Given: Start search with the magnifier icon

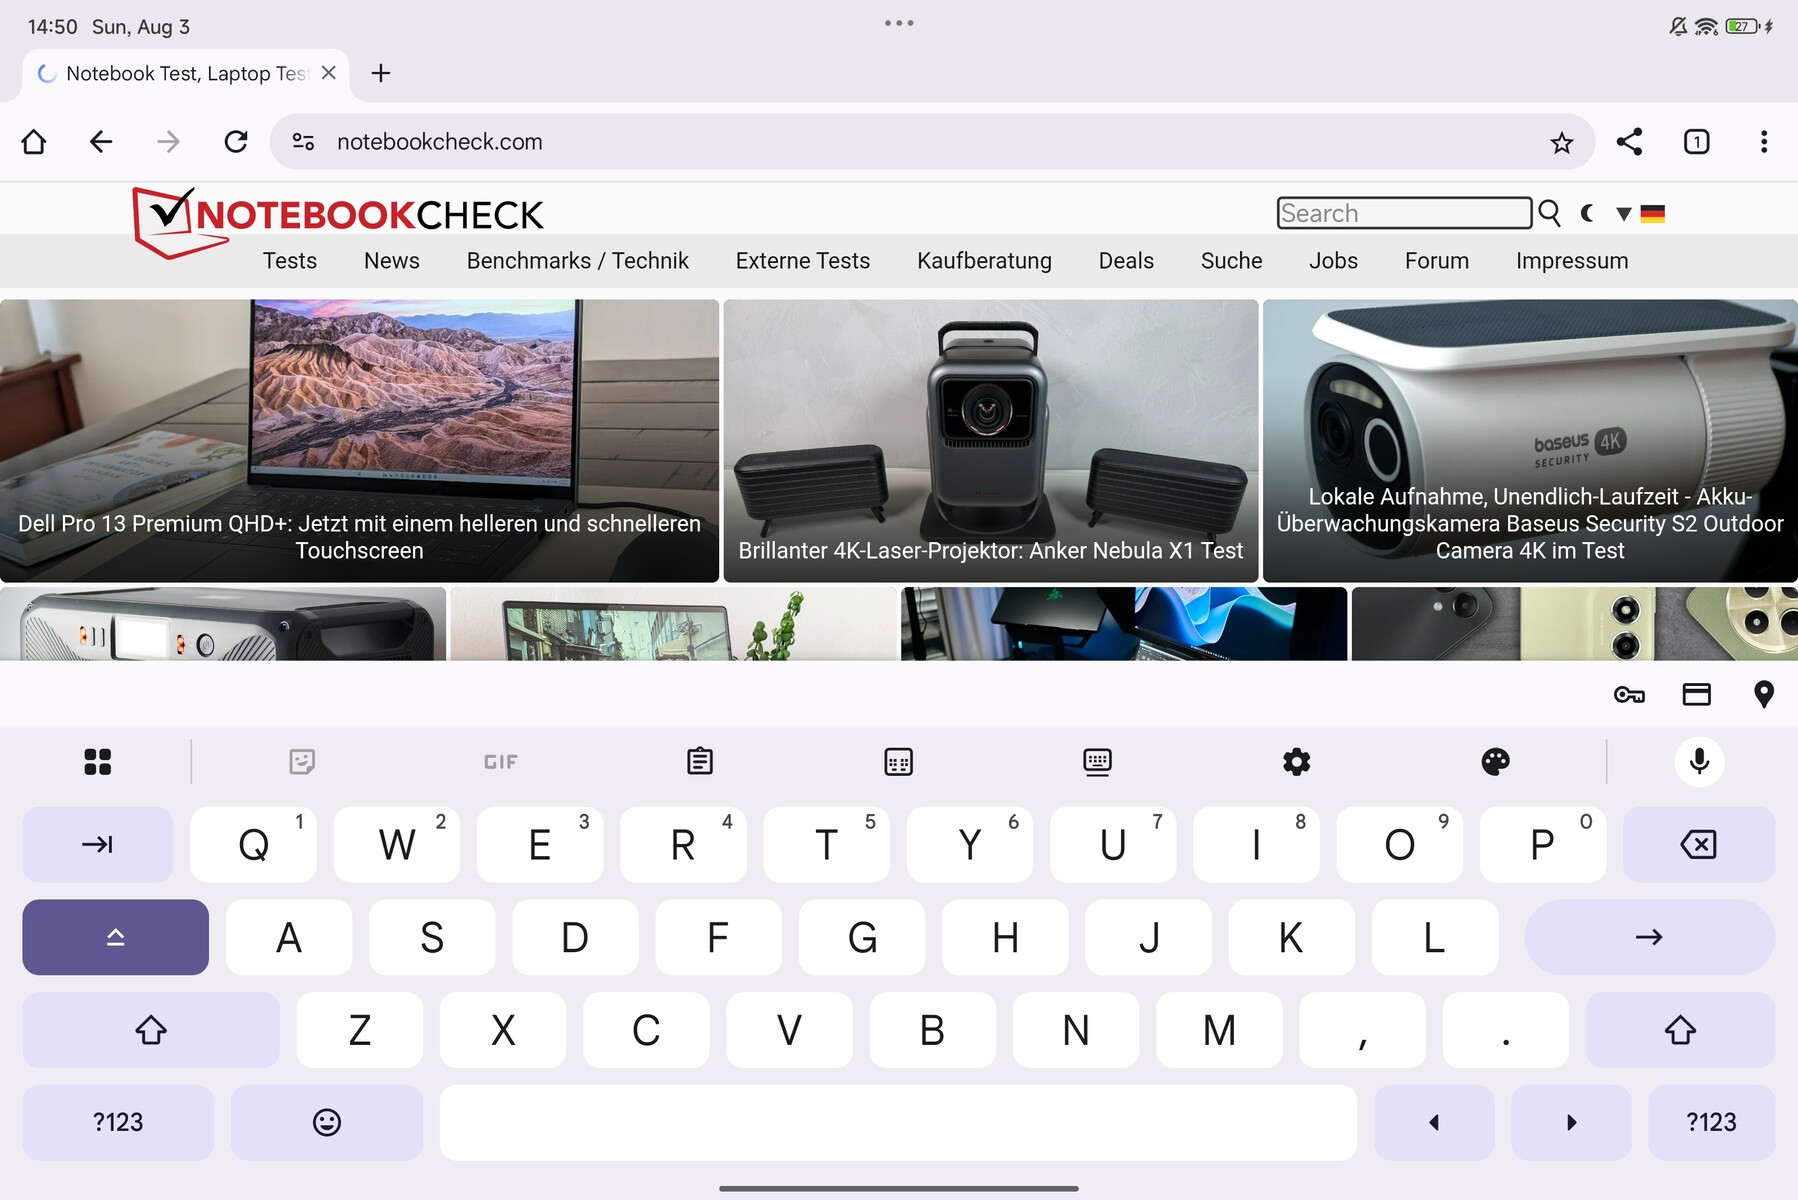Looking at the screenshot, I should [1549, 213].
